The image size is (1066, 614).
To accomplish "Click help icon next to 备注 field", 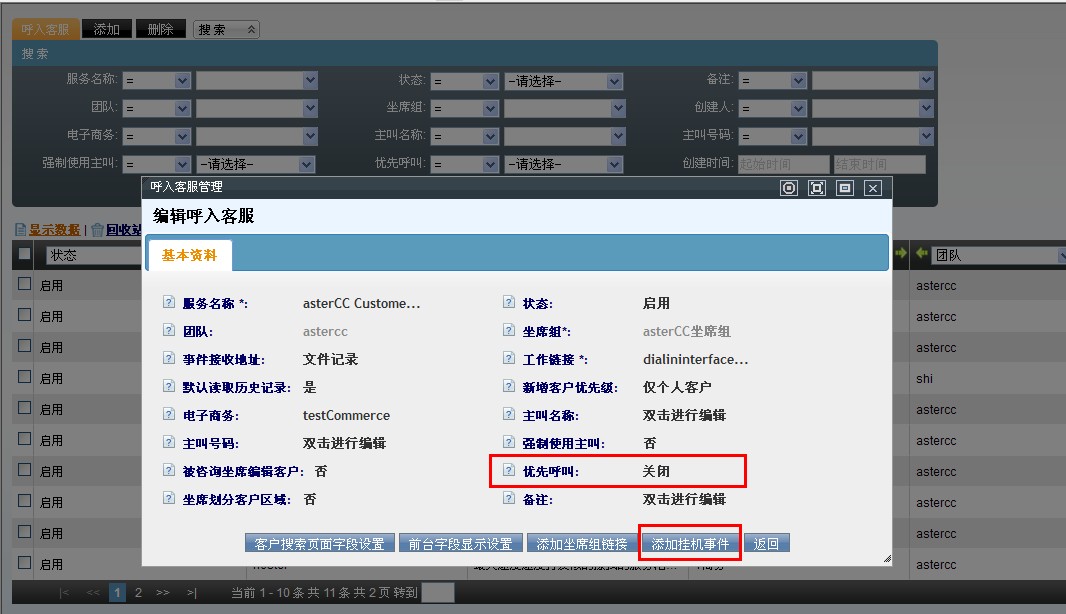I will (x=508, y=499).
